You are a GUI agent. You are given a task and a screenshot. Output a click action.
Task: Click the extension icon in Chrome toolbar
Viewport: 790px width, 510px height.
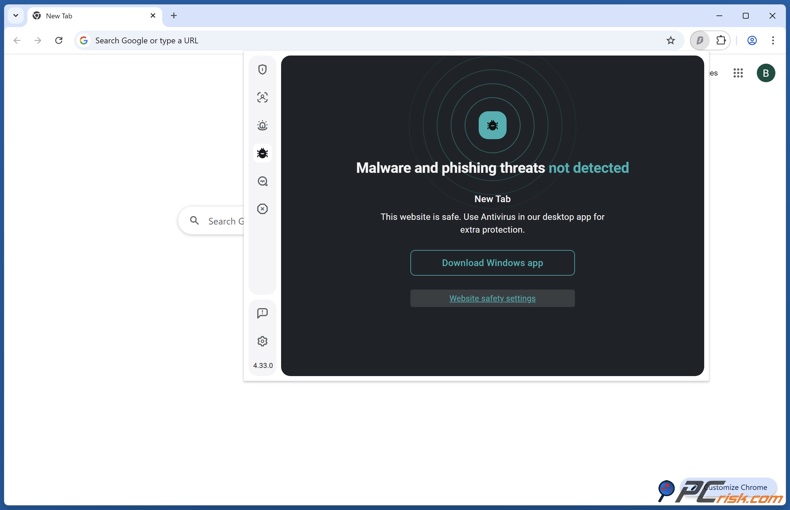700,40
